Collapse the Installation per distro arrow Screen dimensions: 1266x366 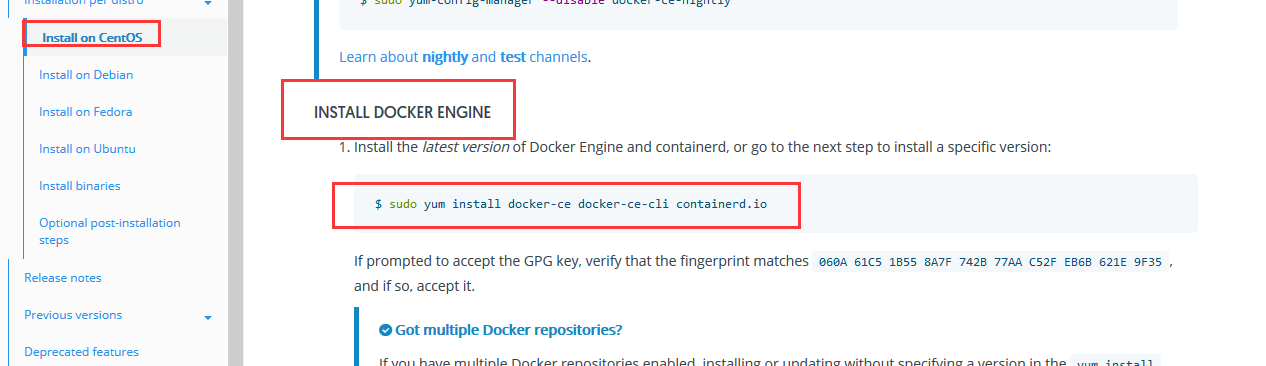208,4
